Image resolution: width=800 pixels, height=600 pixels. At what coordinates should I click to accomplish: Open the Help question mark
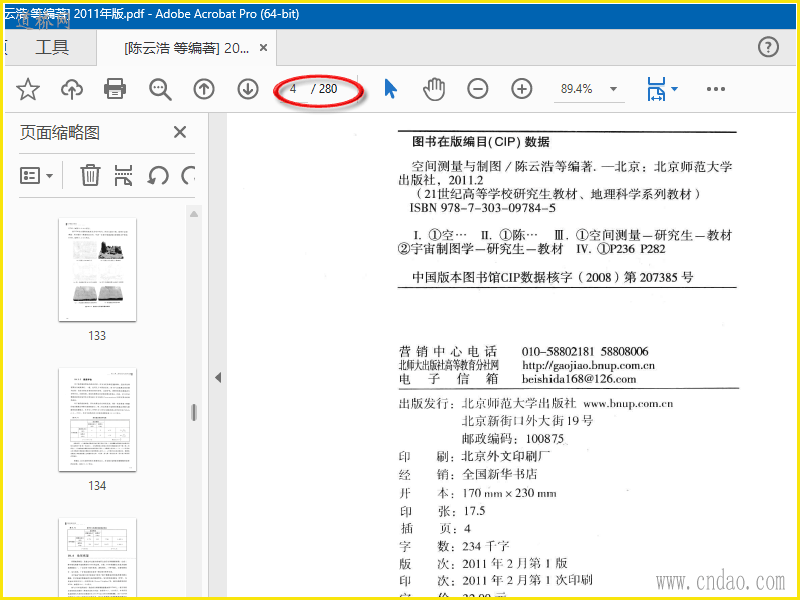(768, 47)
